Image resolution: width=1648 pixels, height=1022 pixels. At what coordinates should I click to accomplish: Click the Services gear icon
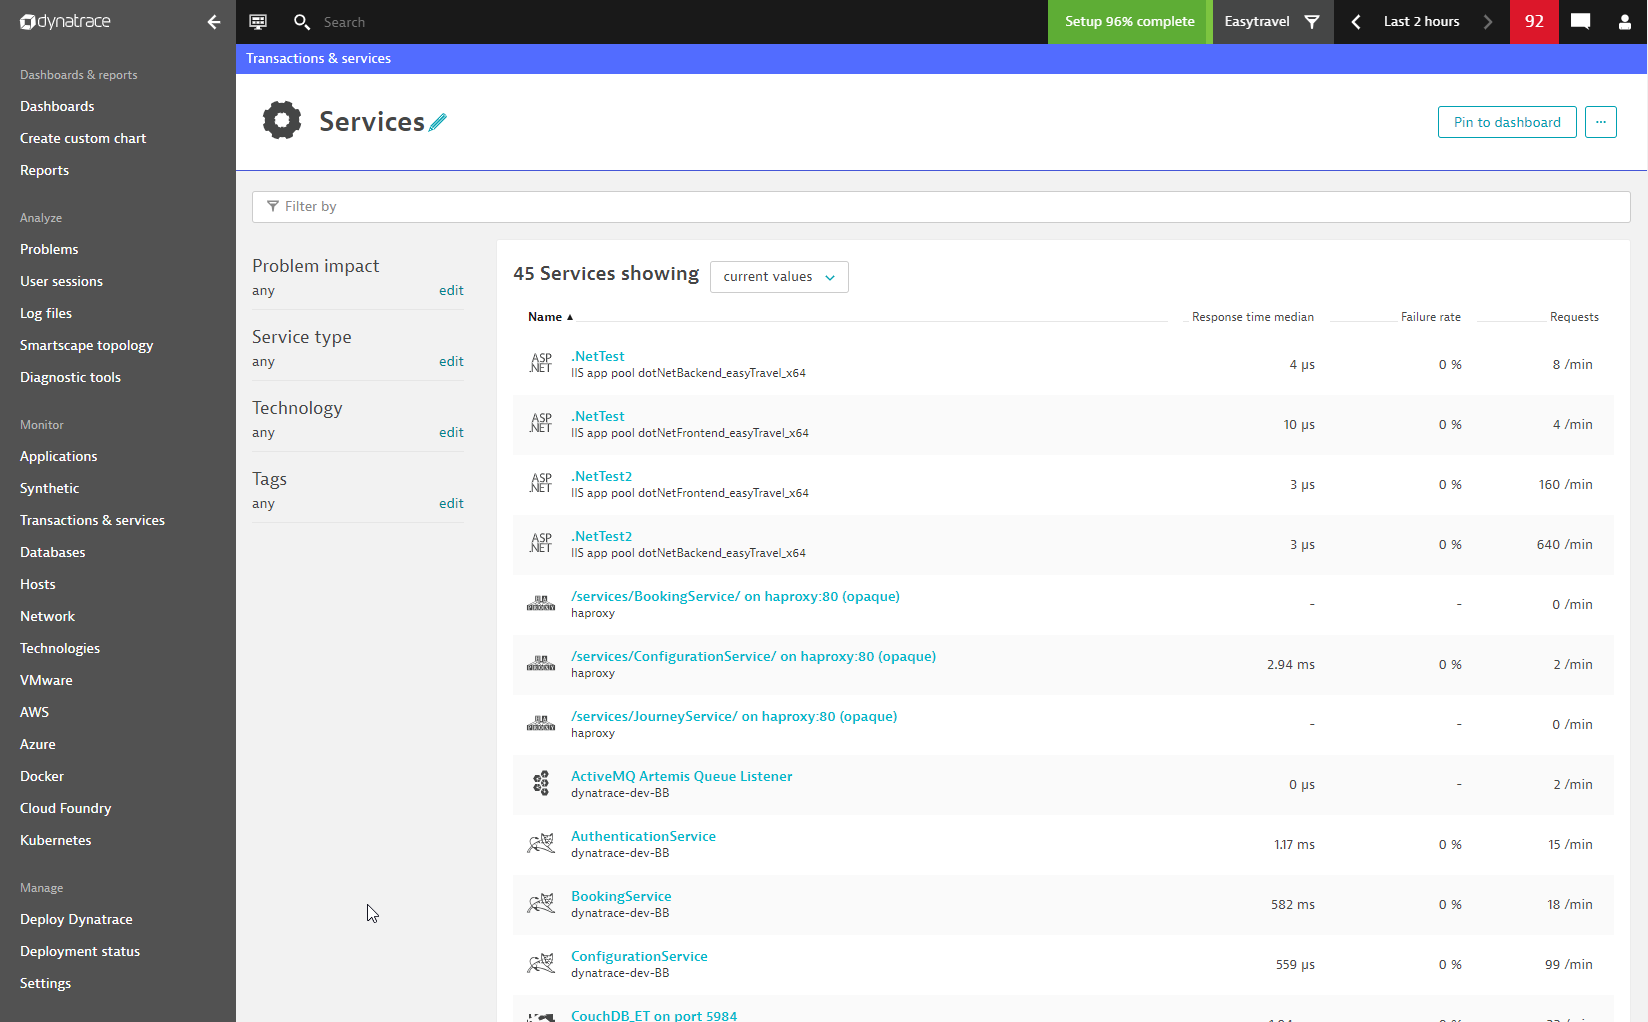coord(282,120)
